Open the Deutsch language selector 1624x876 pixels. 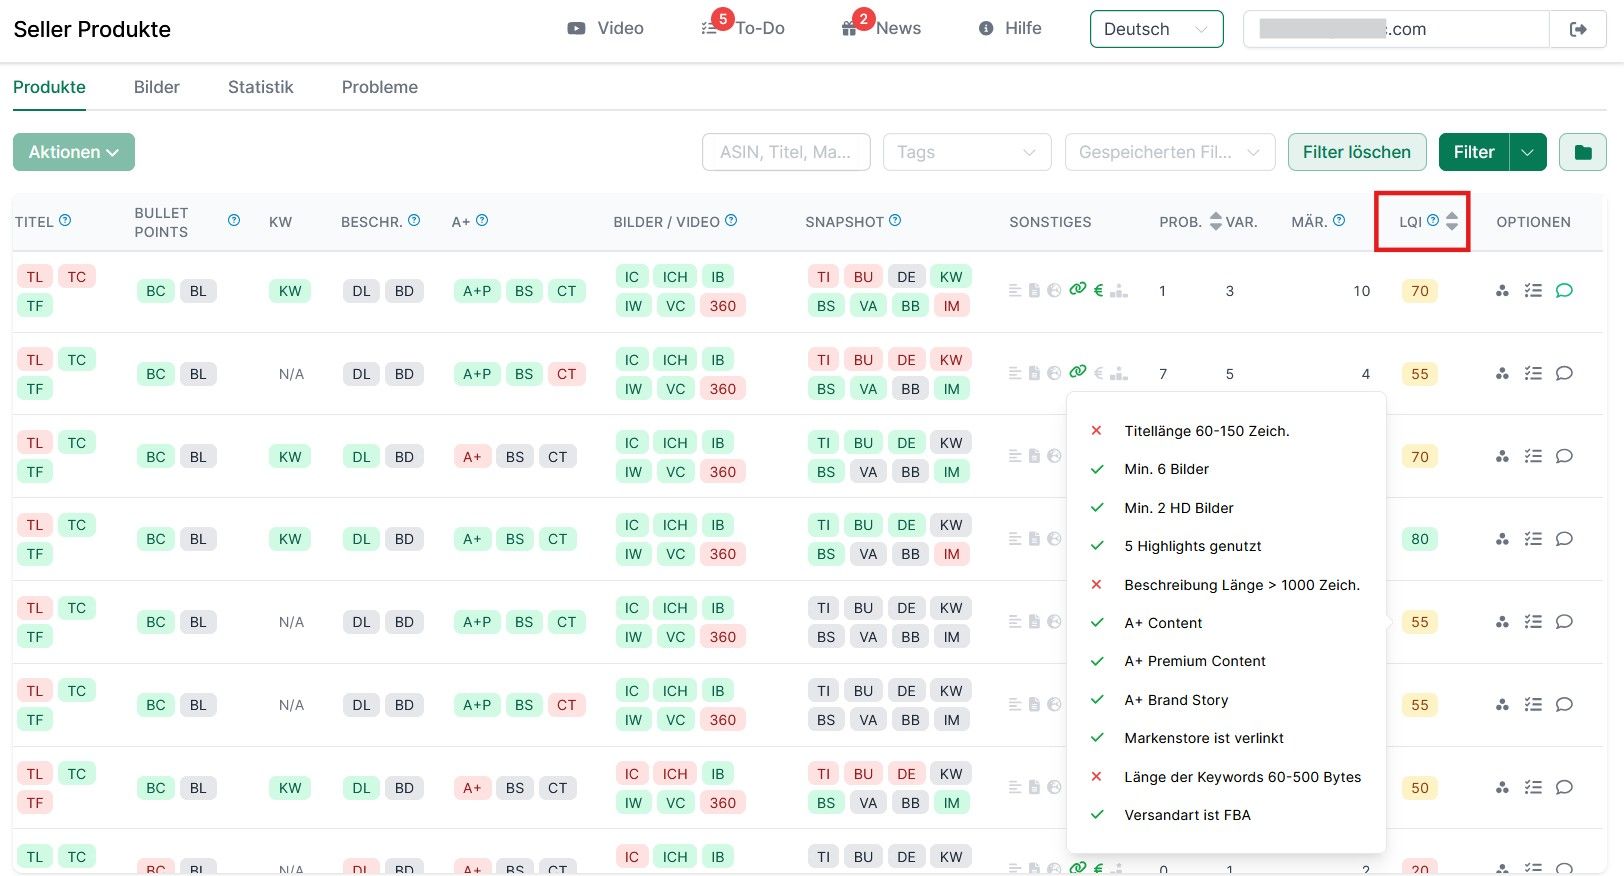pyautogui.click(x=1156, y=29)
